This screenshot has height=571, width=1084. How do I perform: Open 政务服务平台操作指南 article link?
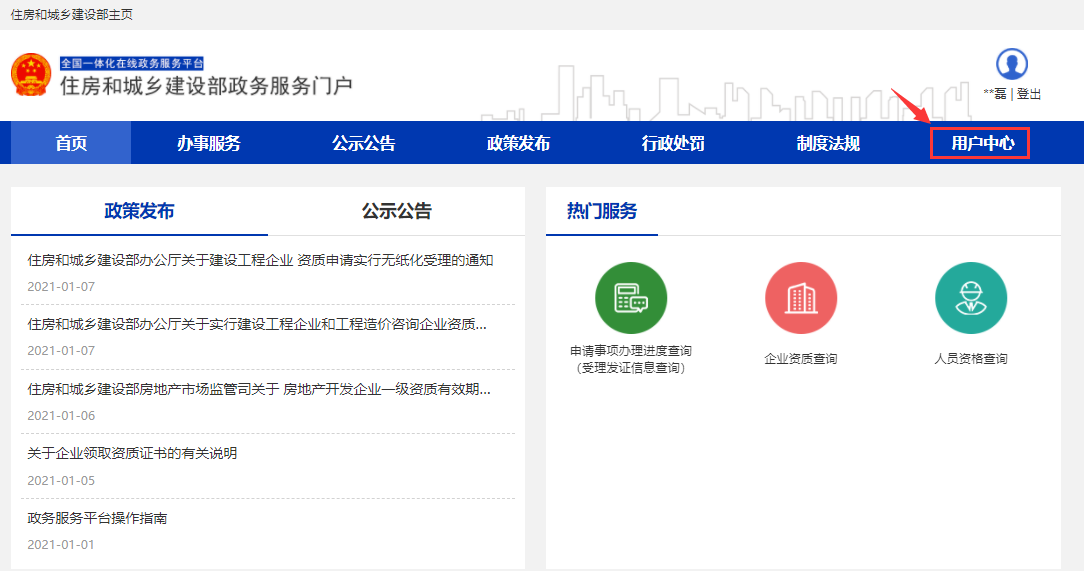97,518
